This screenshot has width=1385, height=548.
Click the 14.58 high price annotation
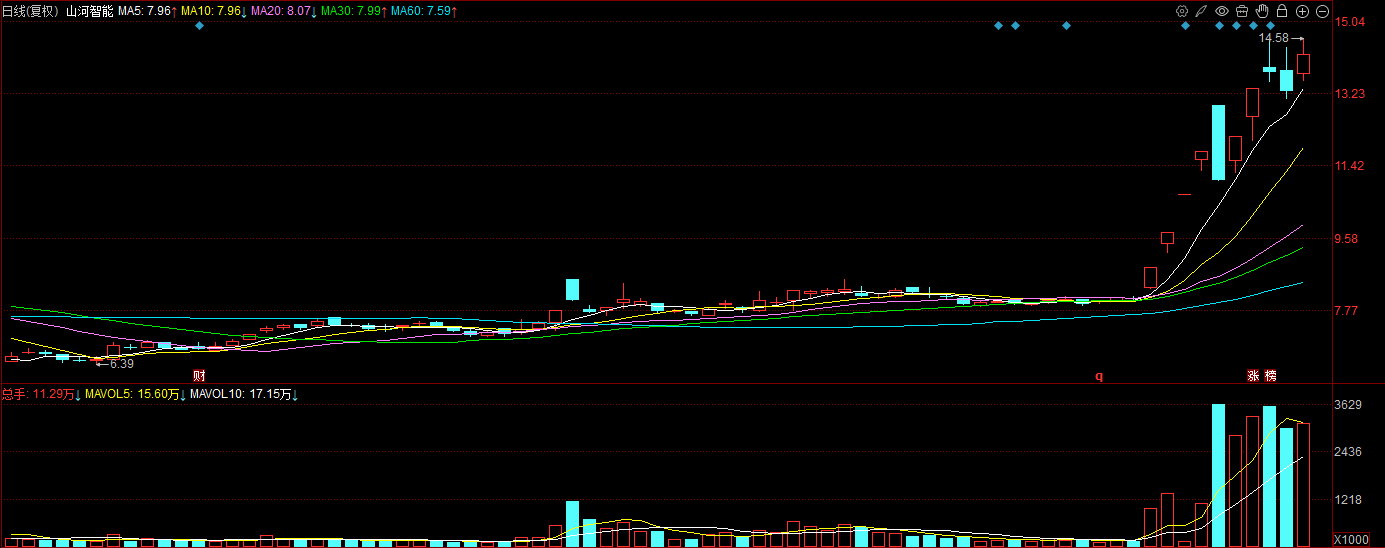click(x=1273, y=38)
